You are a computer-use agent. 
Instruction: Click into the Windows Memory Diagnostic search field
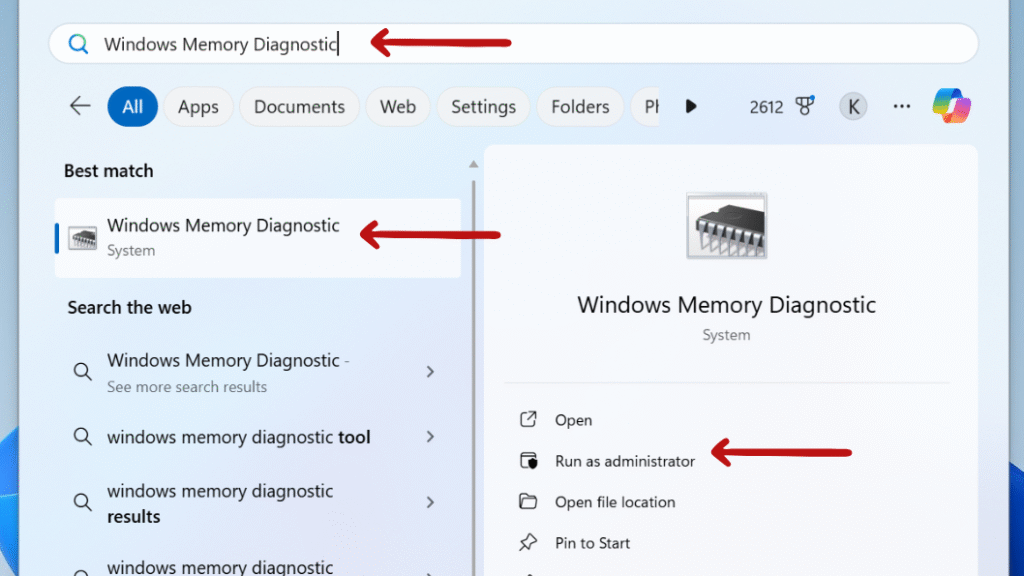513,44
